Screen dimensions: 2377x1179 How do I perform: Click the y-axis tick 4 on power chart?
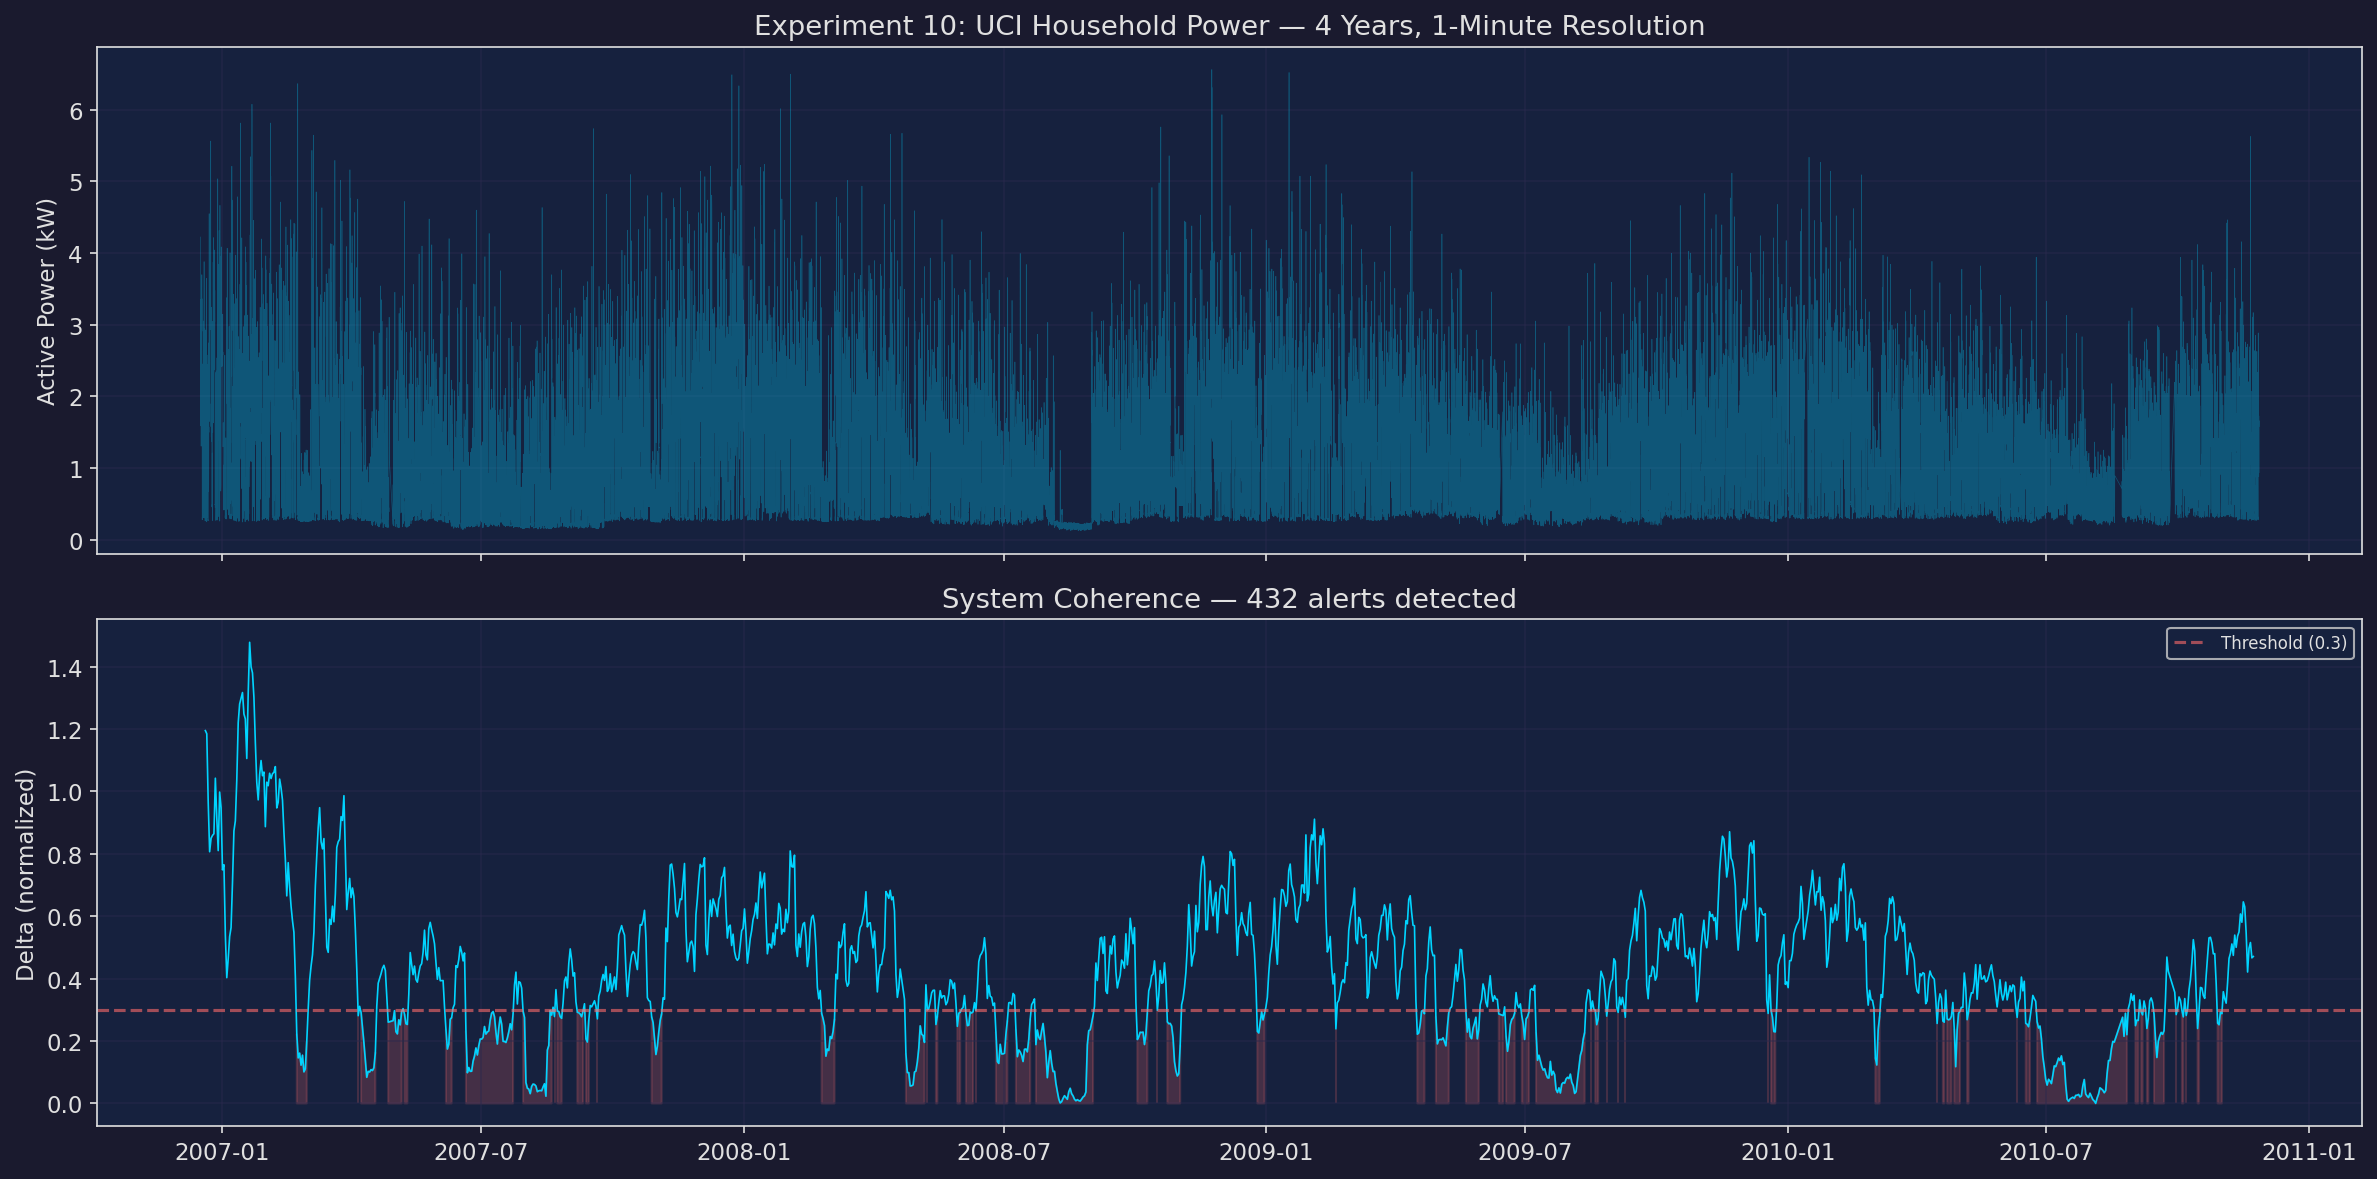click(x=76, y=254)
